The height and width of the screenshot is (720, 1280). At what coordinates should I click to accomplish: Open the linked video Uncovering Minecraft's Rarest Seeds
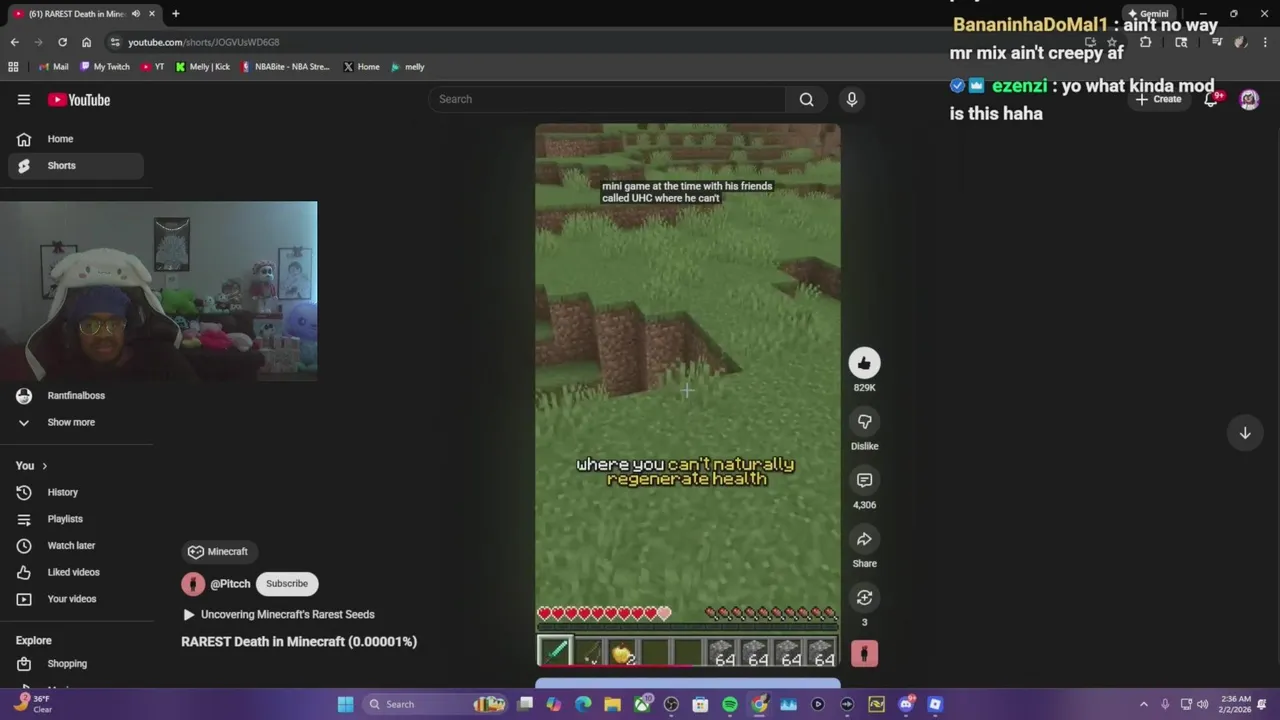click(x=278, y=615)
